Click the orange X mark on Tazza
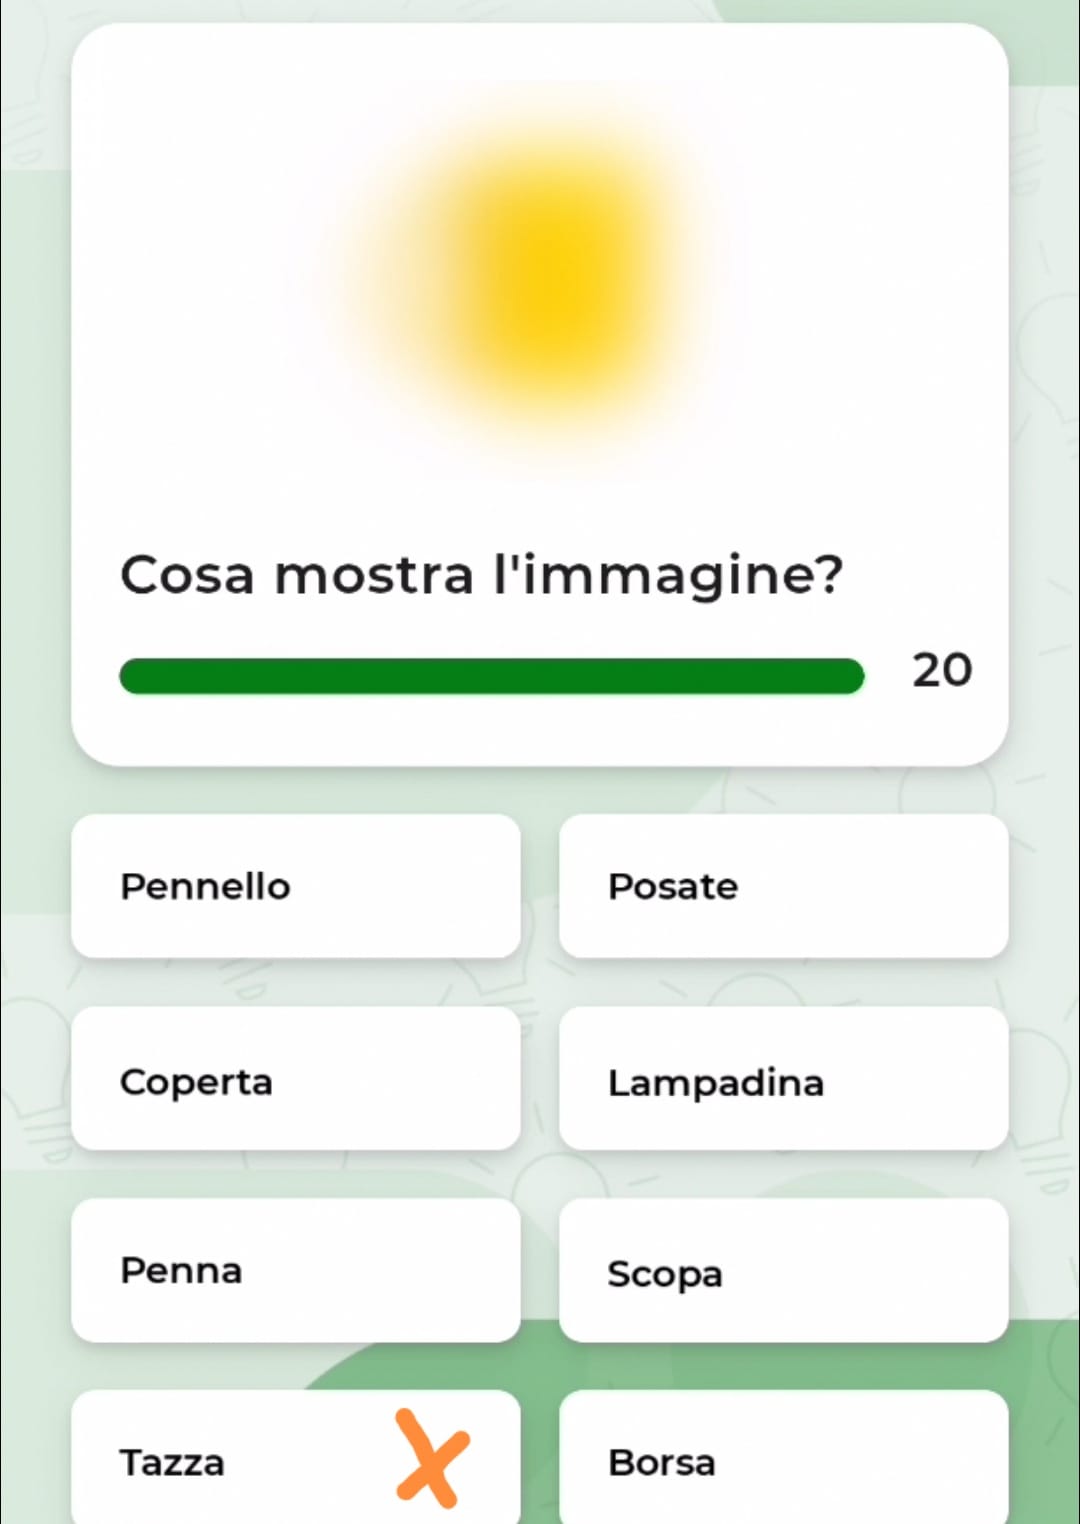1080x1524 pixels. pos(431,1457)
